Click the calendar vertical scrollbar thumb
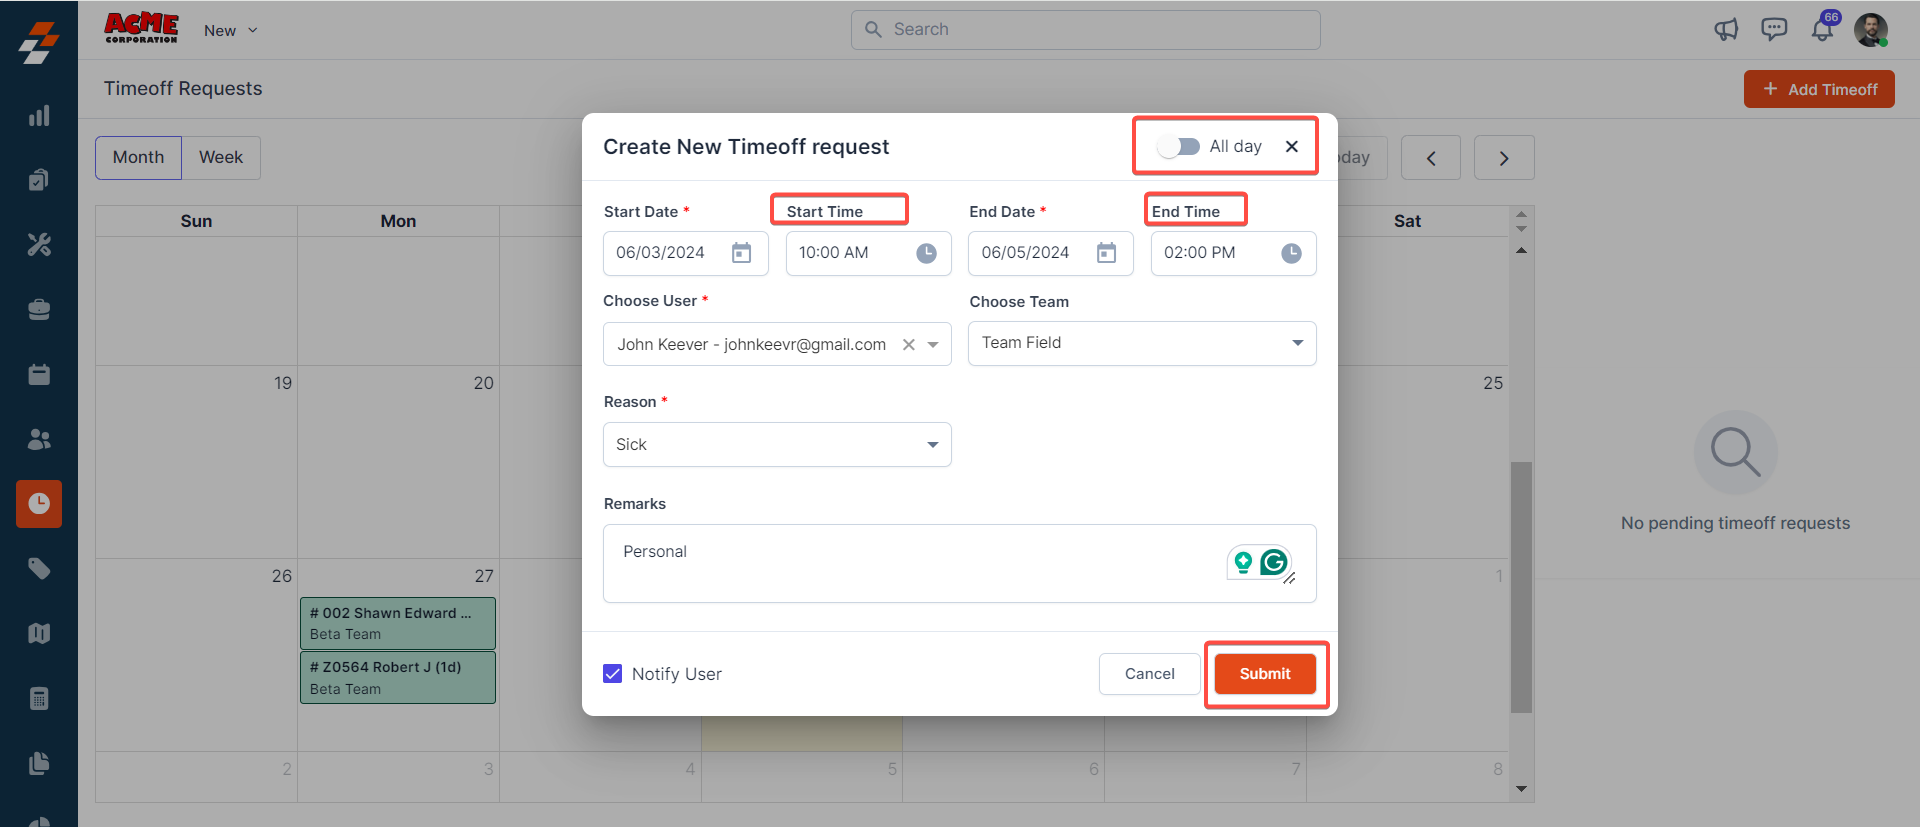The height and width of the screenshot is (827, 1920). (1521, 585)
